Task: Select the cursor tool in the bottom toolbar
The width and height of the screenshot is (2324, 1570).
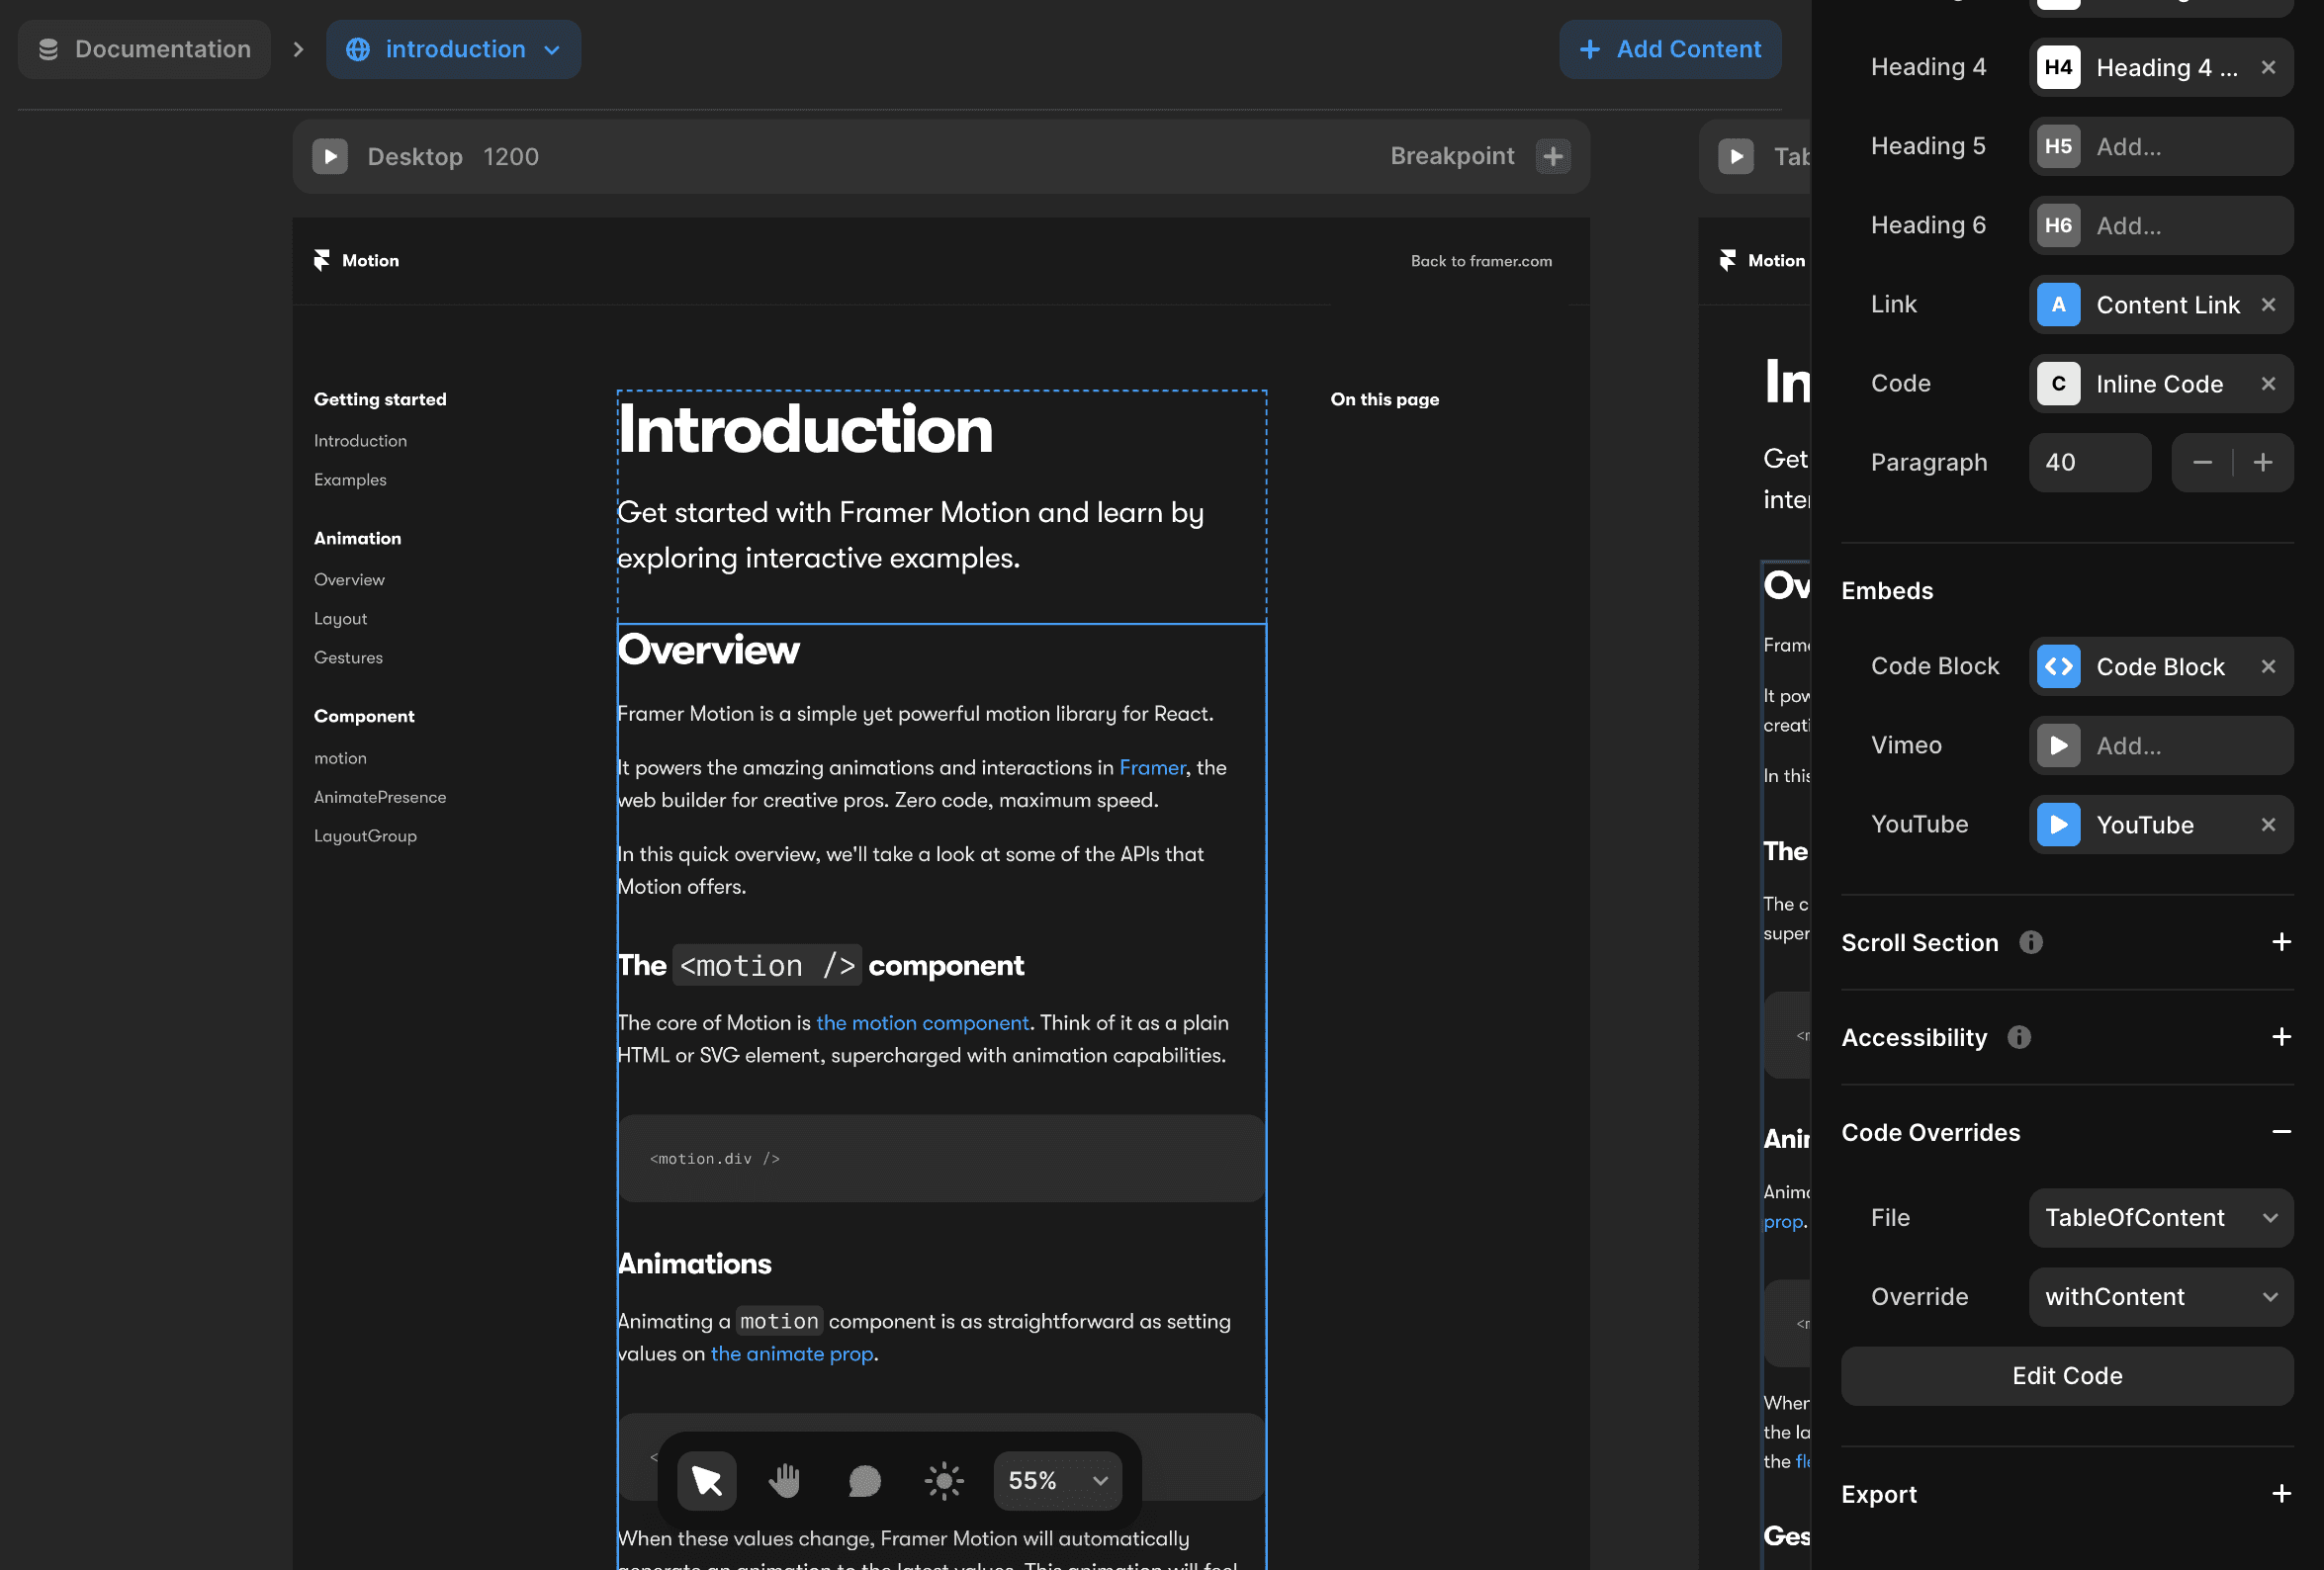Action: [706, 1481]
